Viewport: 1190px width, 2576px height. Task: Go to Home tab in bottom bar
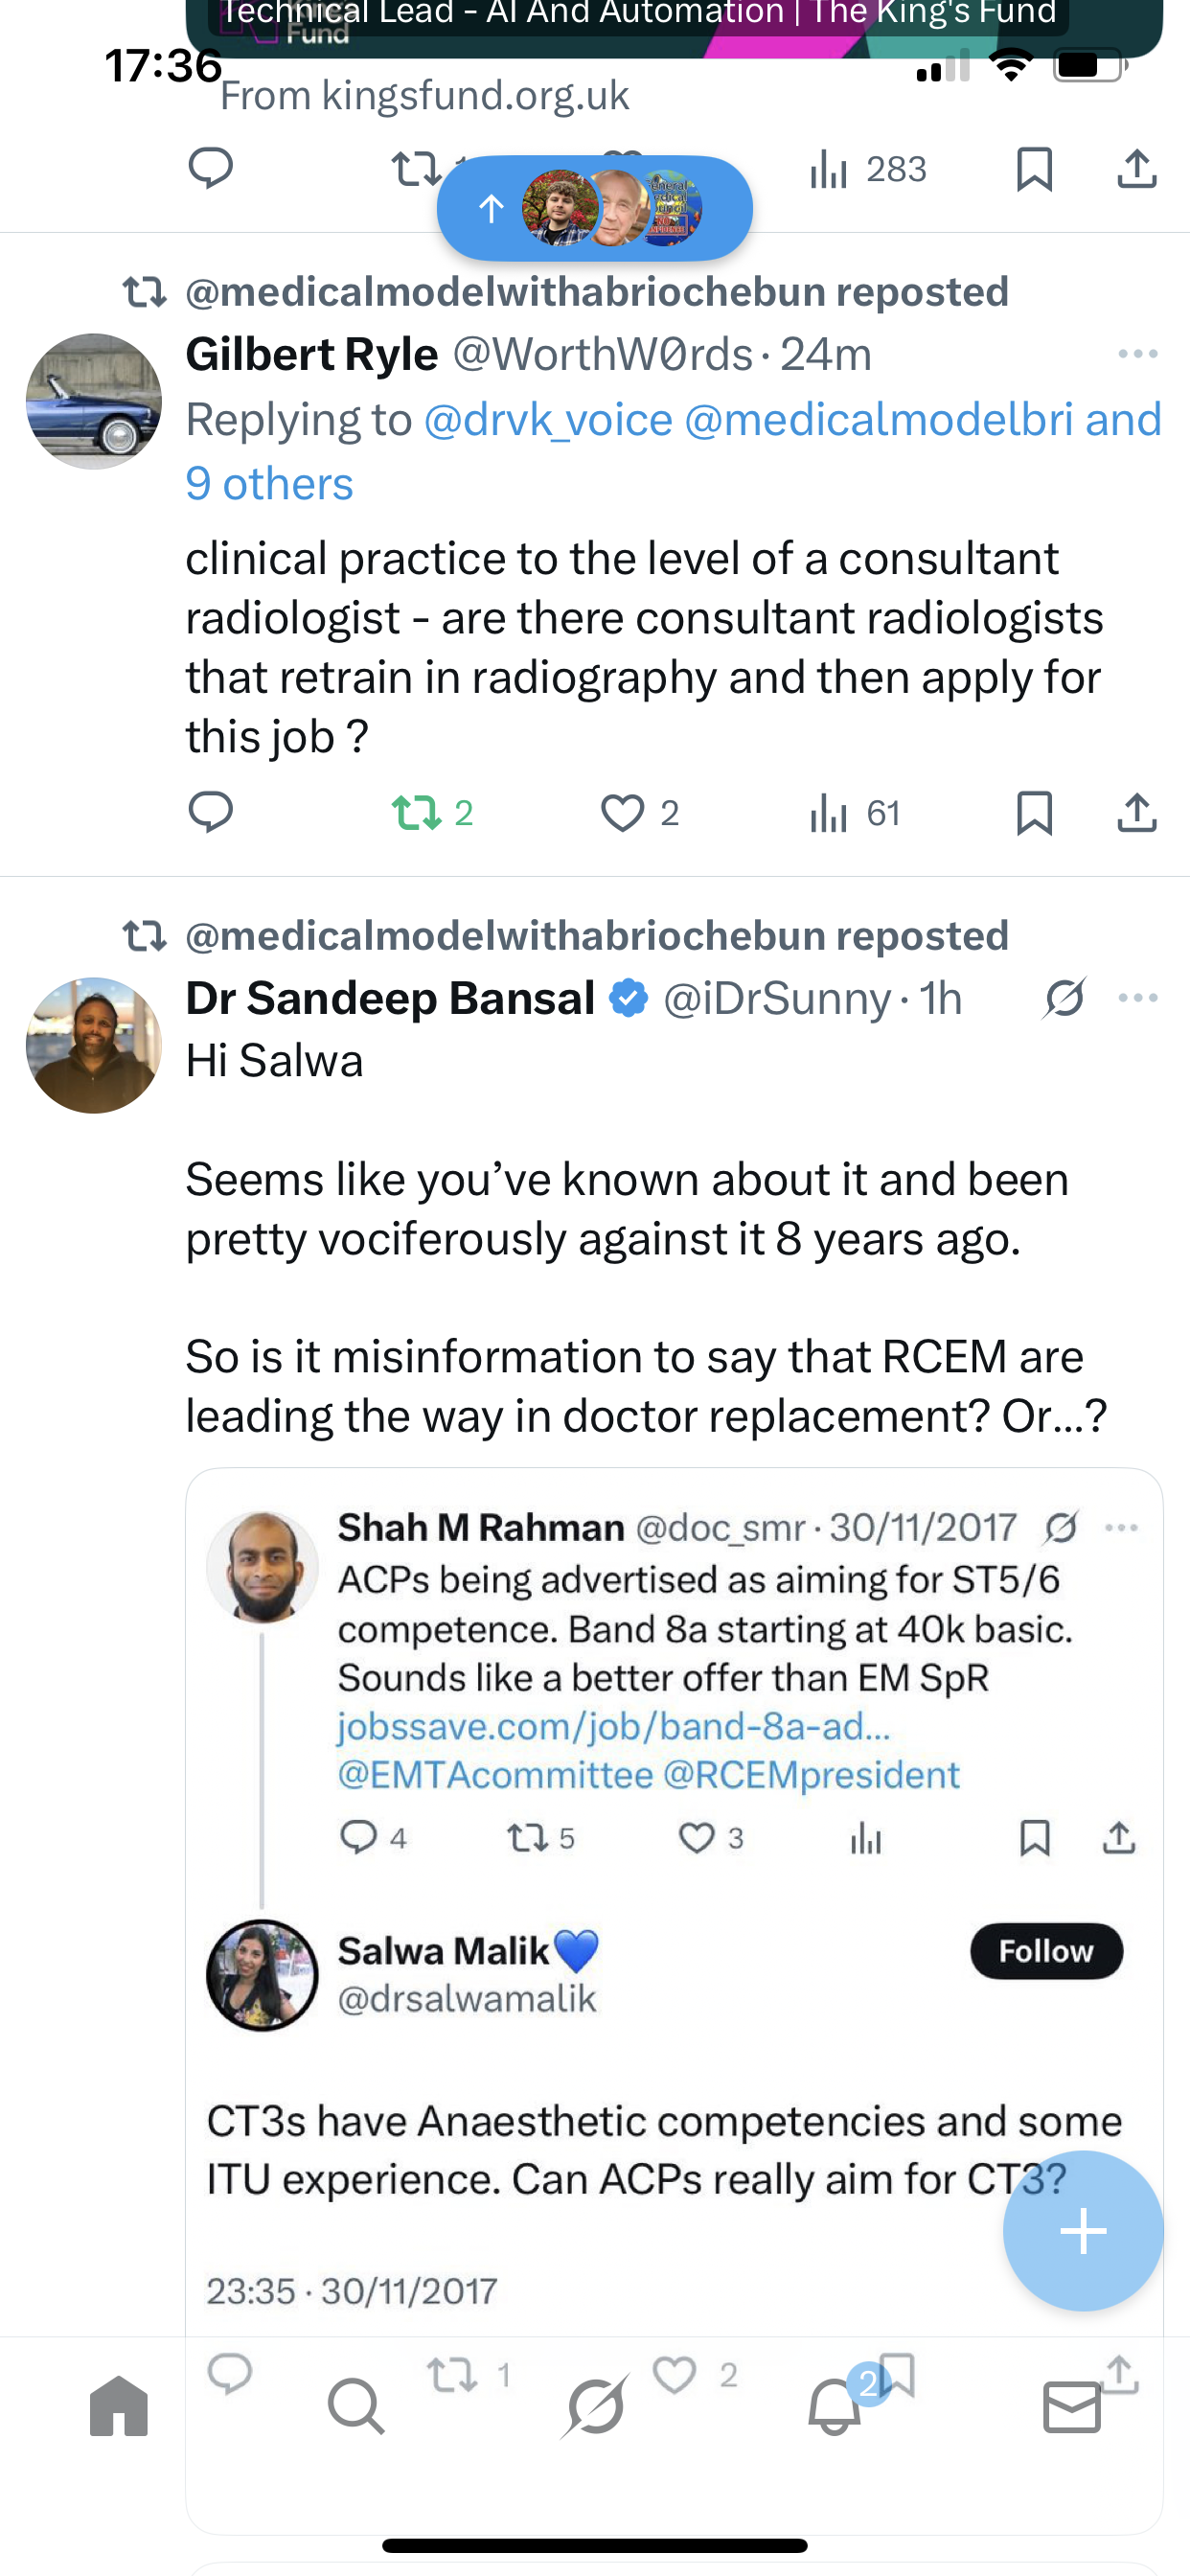(x=119, y=2406)
